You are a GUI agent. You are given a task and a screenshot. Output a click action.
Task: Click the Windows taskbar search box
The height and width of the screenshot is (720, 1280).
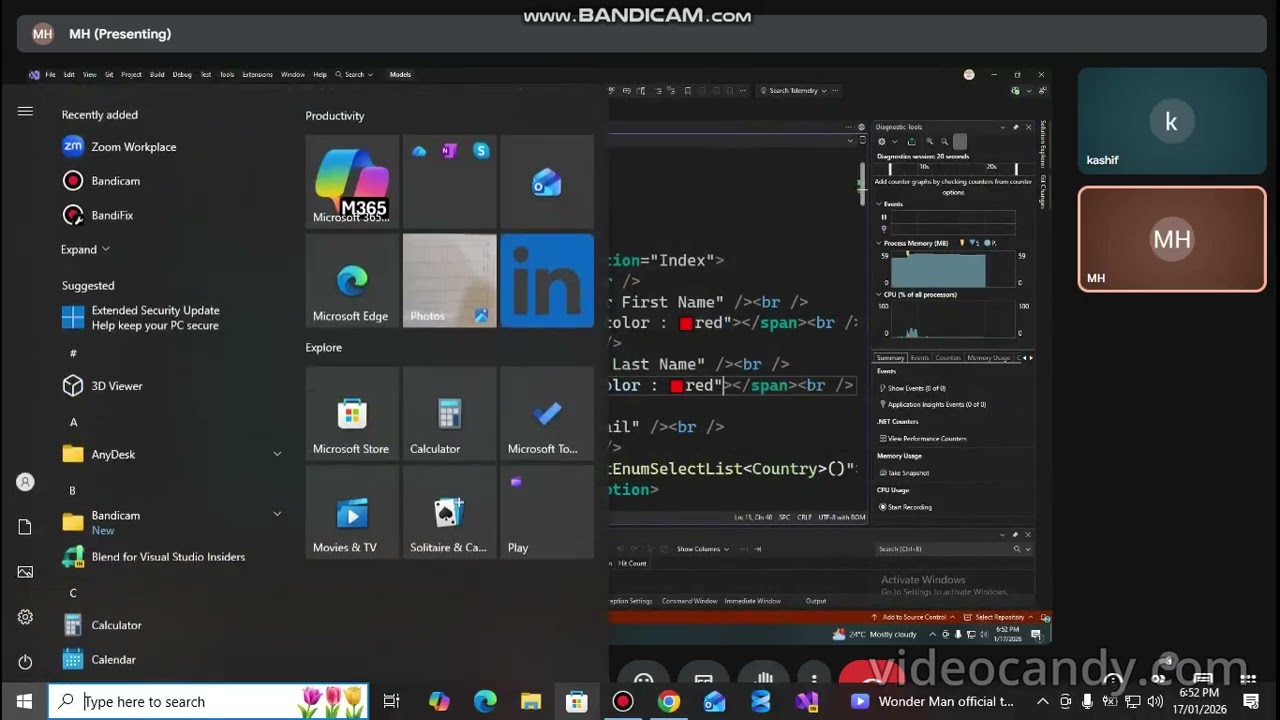coord(209,701)
